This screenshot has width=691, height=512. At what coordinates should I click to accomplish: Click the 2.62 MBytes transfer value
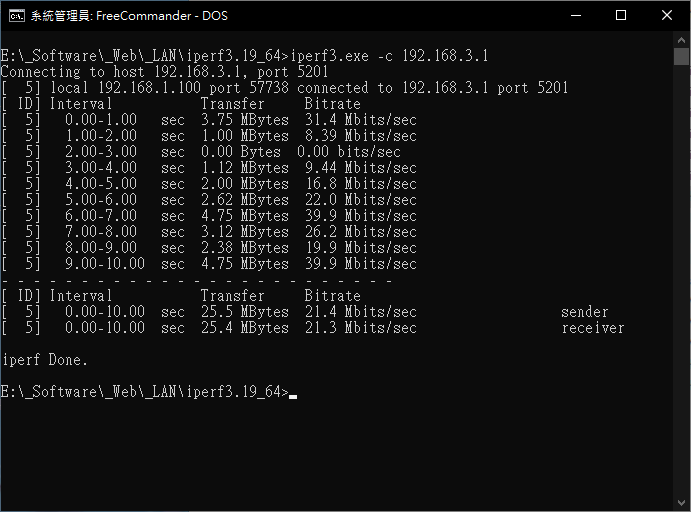pos(245,200)
